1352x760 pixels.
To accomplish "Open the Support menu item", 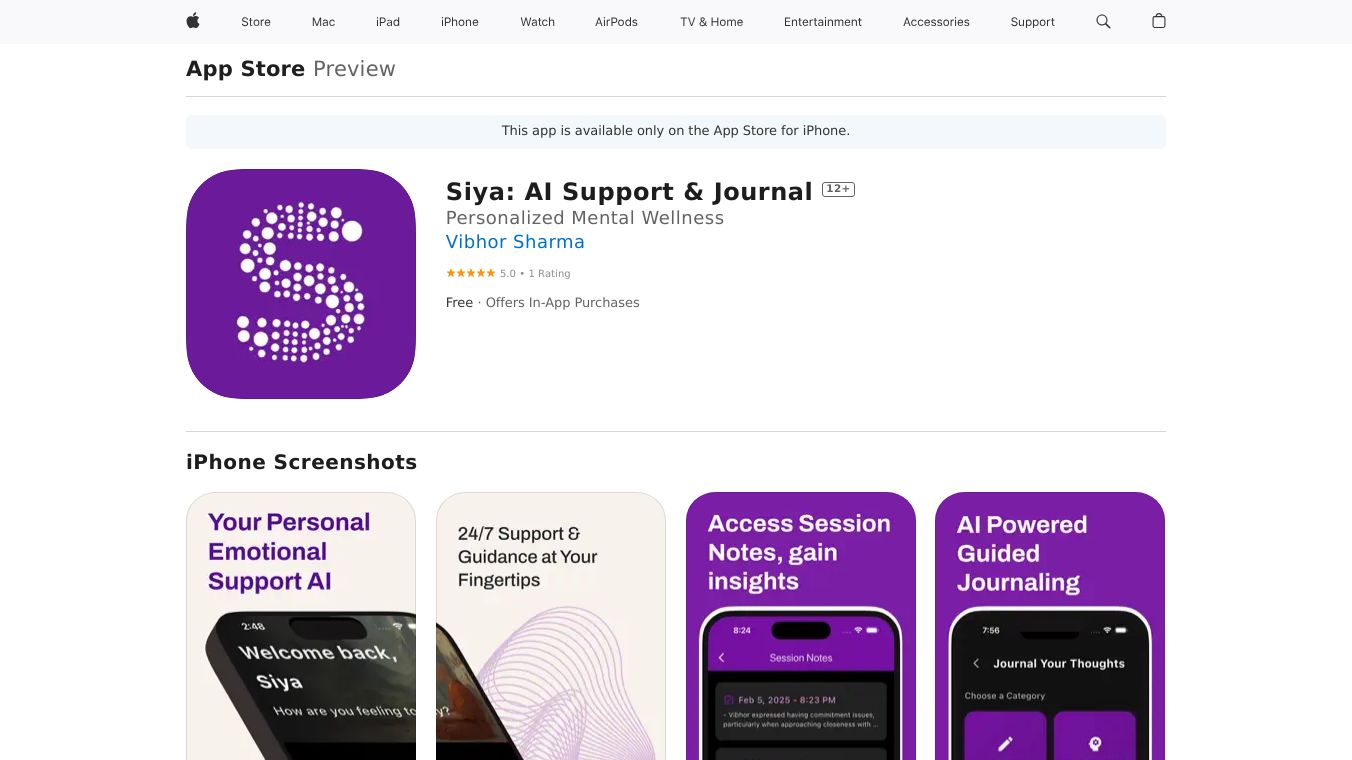I will (x=1033, y=22).
